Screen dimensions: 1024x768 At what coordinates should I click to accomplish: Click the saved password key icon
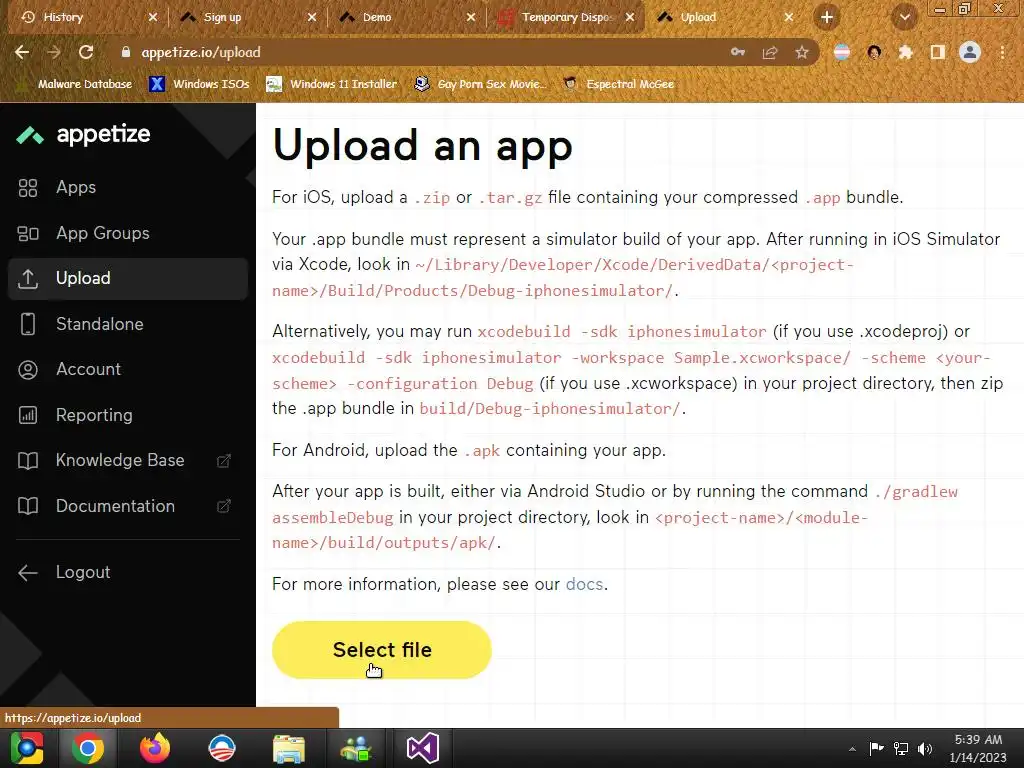coord(738,52)
